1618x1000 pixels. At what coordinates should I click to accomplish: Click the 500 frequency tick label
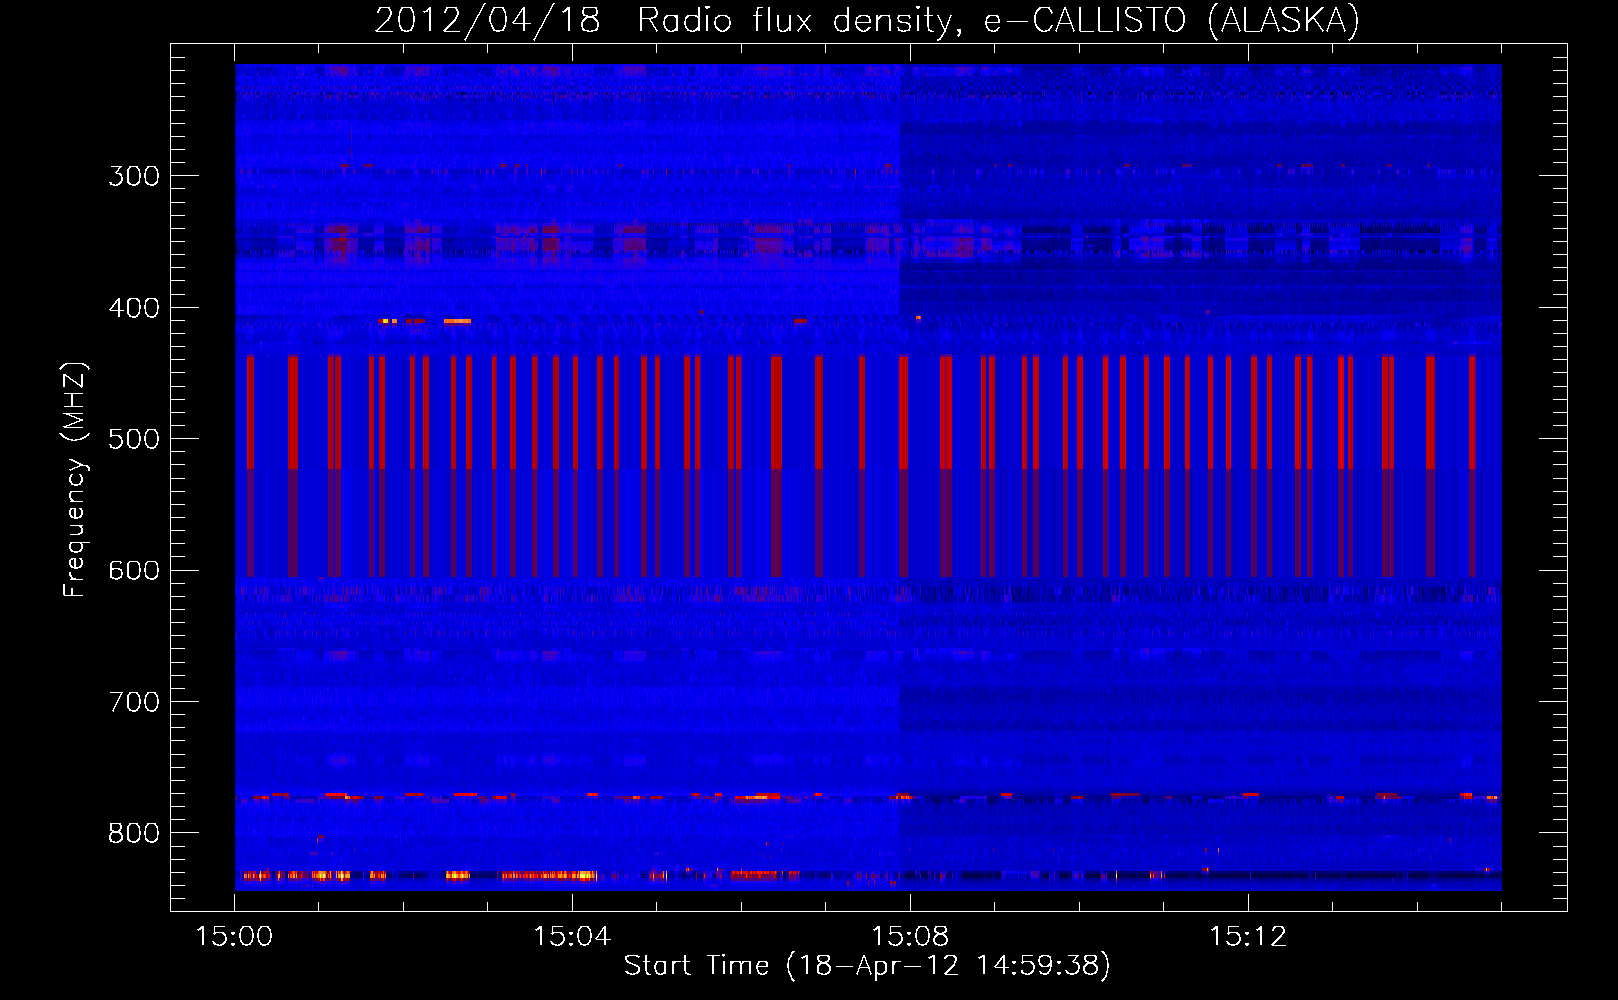point(134,439)
